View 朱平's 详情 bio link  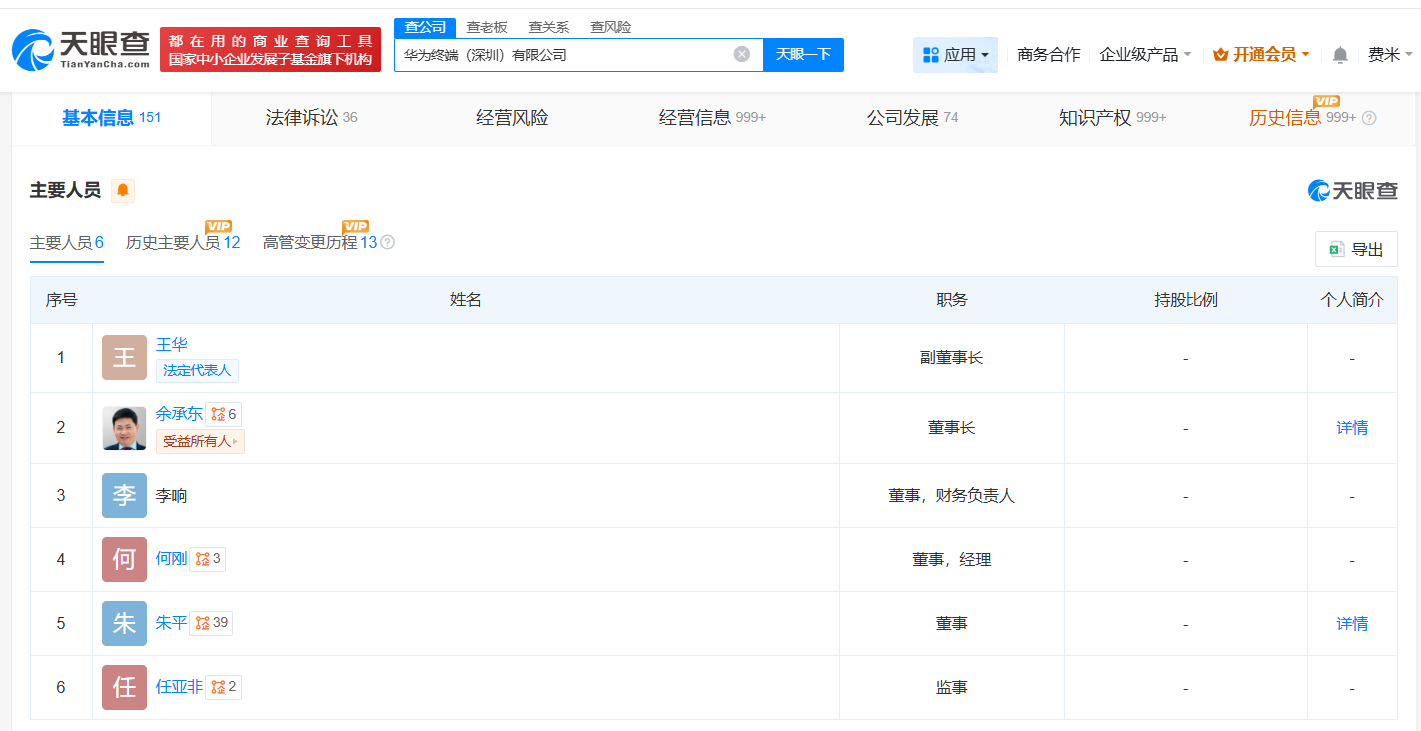1352,624
